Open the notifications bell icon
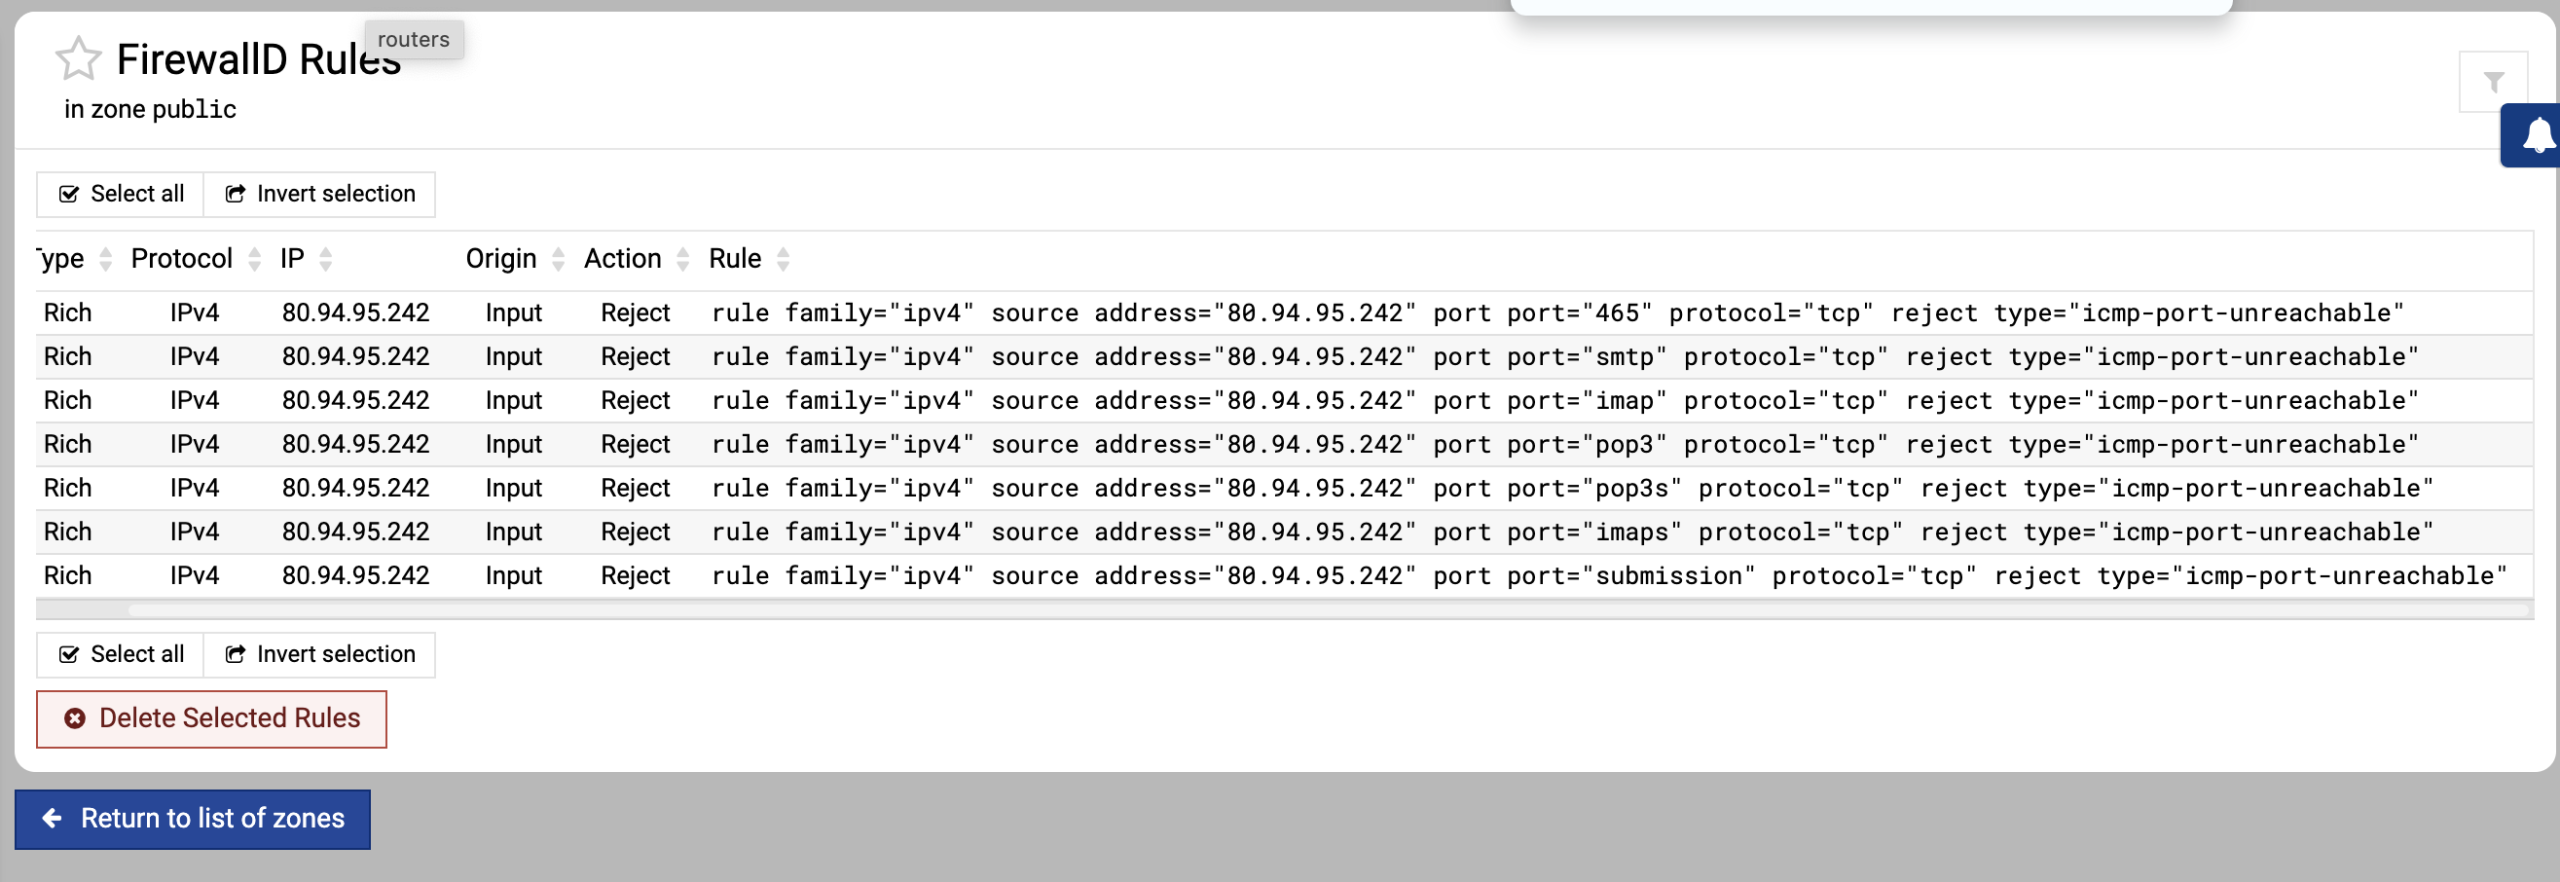 [2535, 135]
